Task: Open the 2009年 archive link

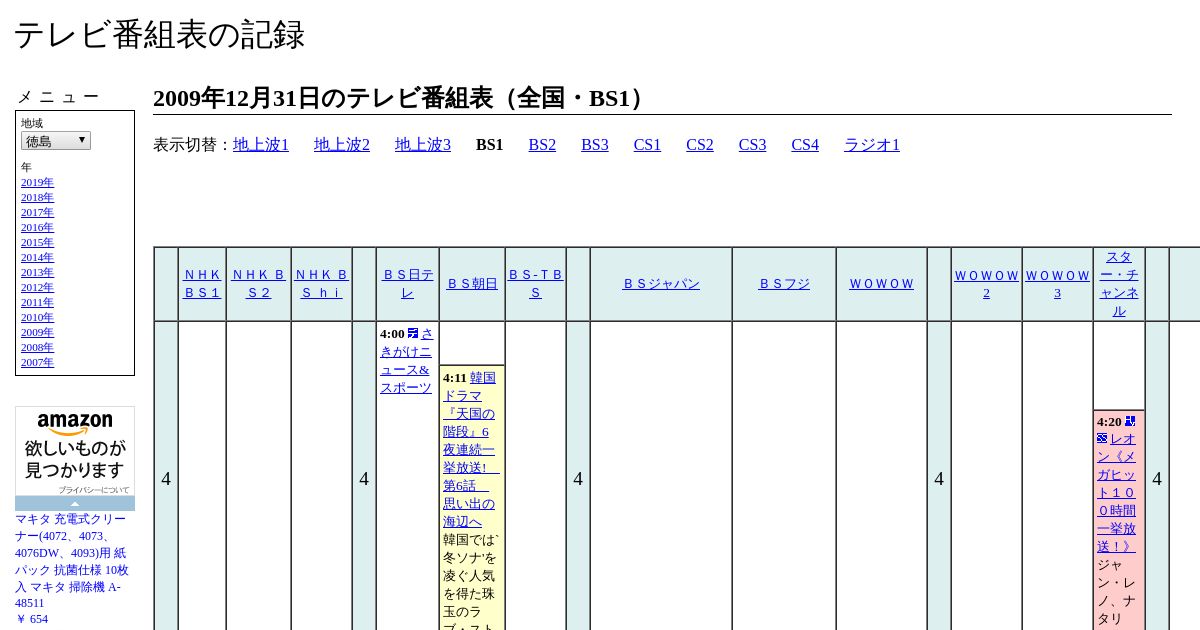Action: 37,333
